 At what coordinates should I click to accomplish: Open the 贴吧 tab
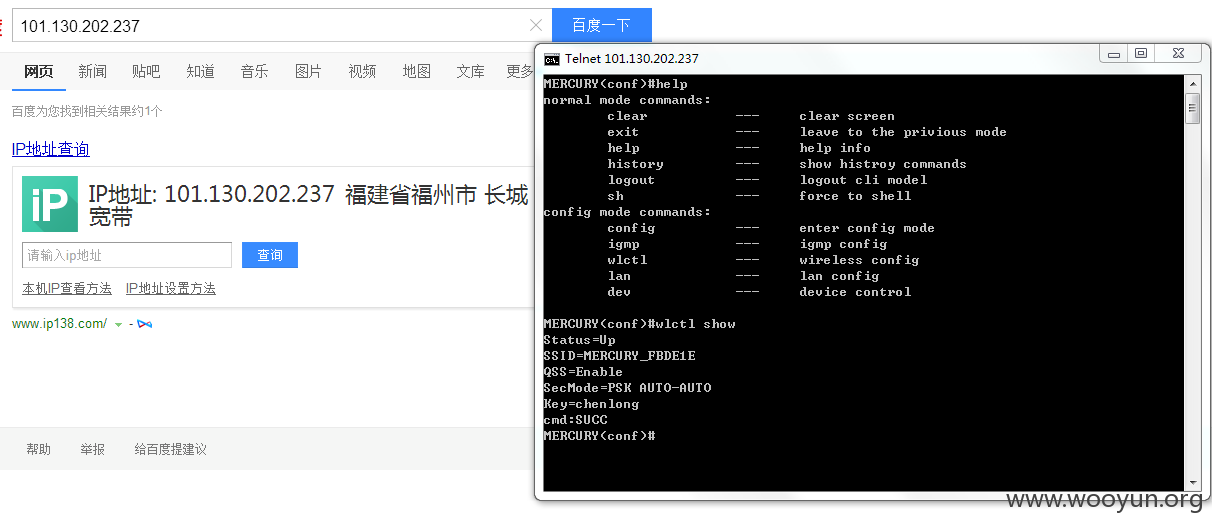[x=146, y=71]
